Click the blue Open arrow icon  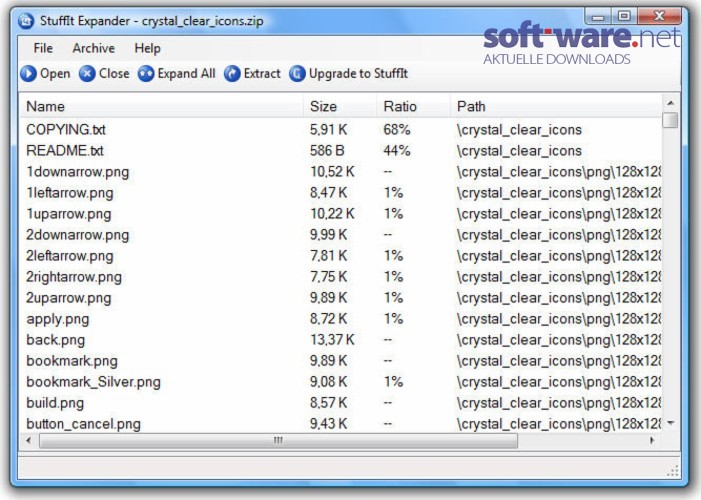pyautogui.click(x=28, y=74)
